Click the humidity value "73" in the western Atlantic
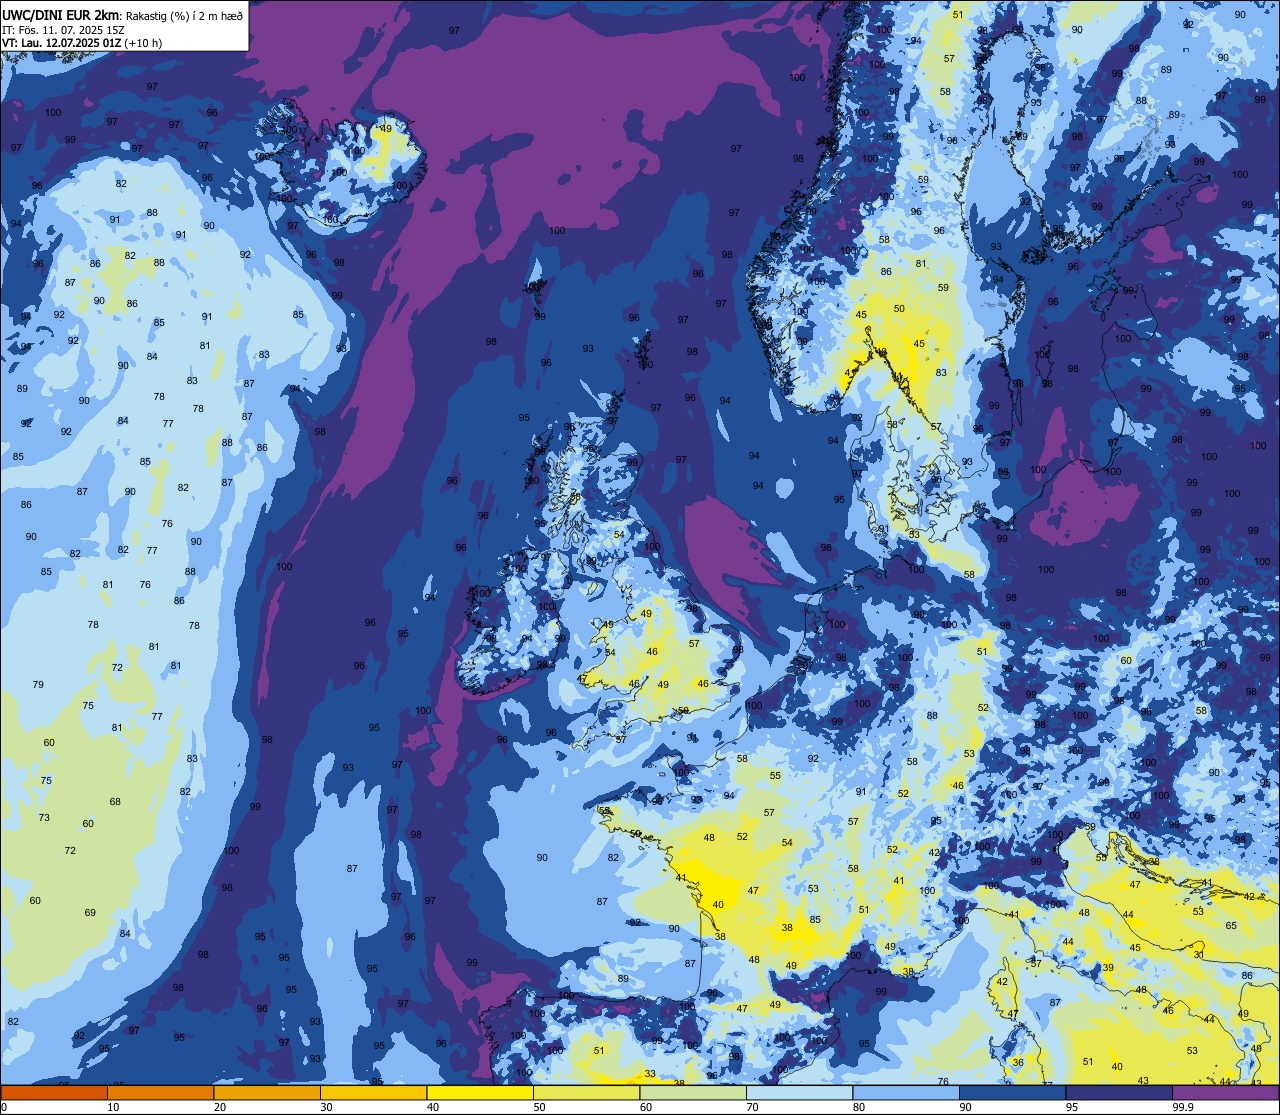 [44, 818]
